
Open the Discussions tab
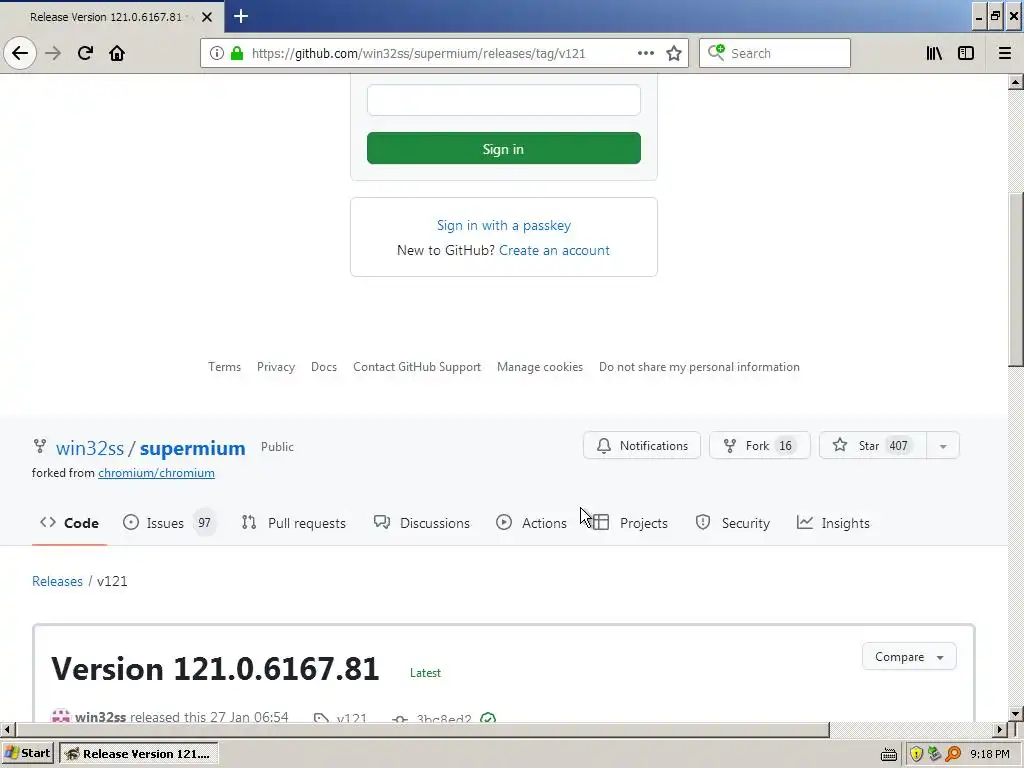pos(421,523)
